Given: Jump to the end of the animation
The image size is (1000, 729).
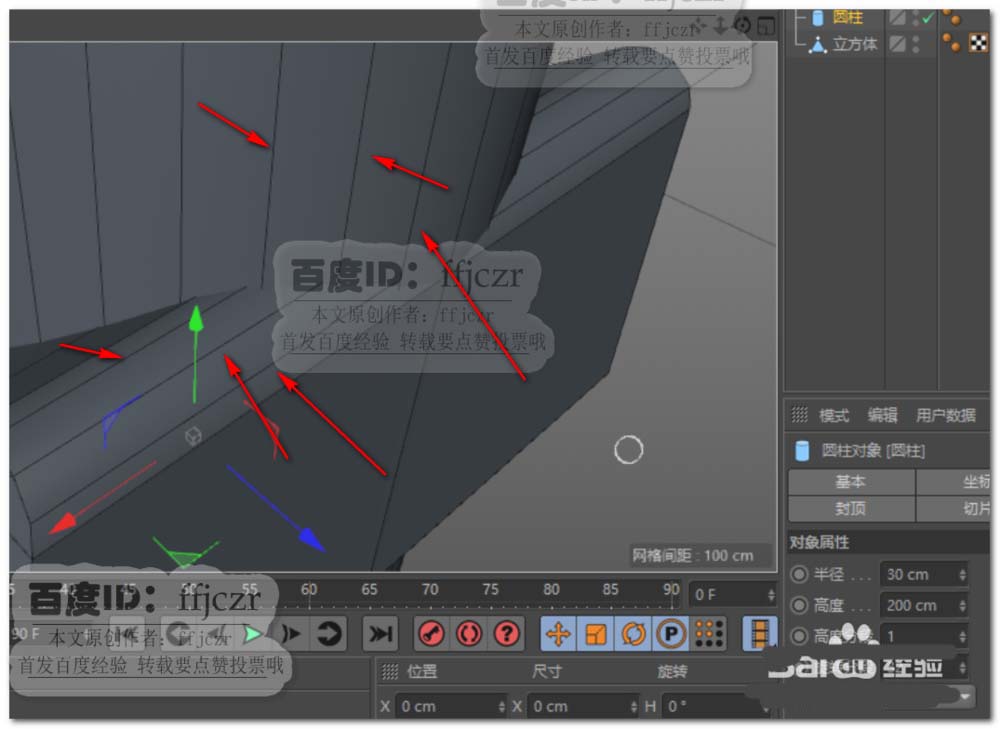Looking at the screenshot, I should [381, 634].
